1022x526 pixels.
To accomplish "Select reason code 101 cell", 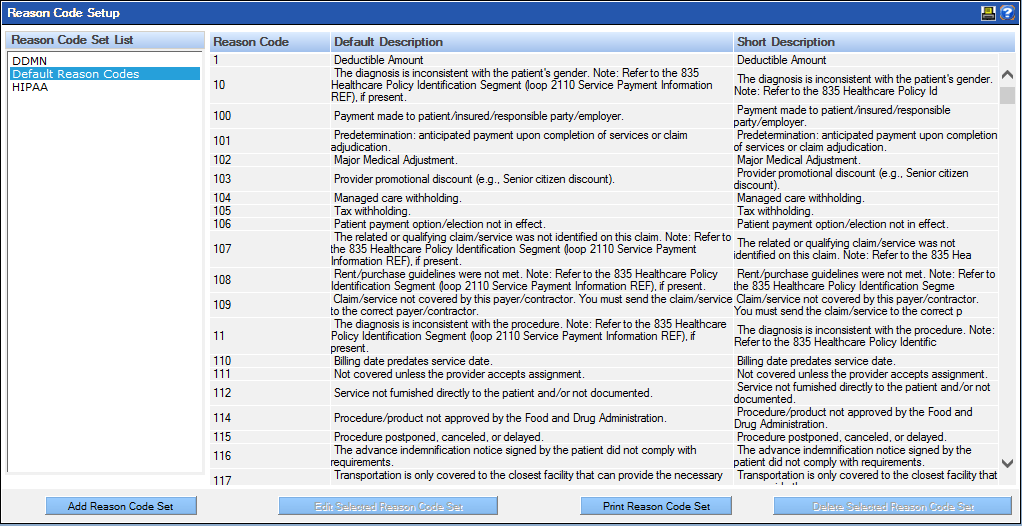I will pyautogui.click(x=270, y=141).
